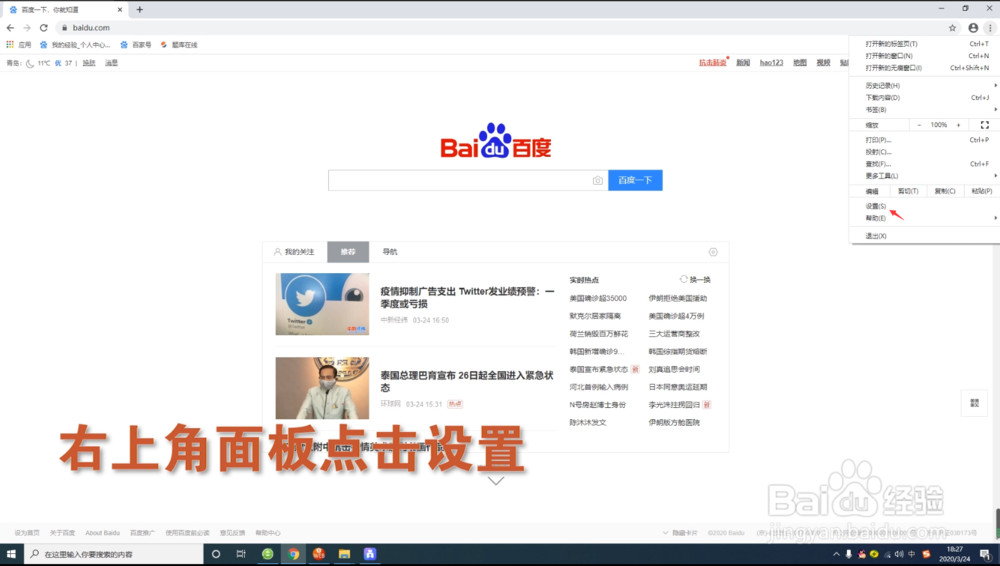Bookmark this page with the star icon

tap(952, 27)
